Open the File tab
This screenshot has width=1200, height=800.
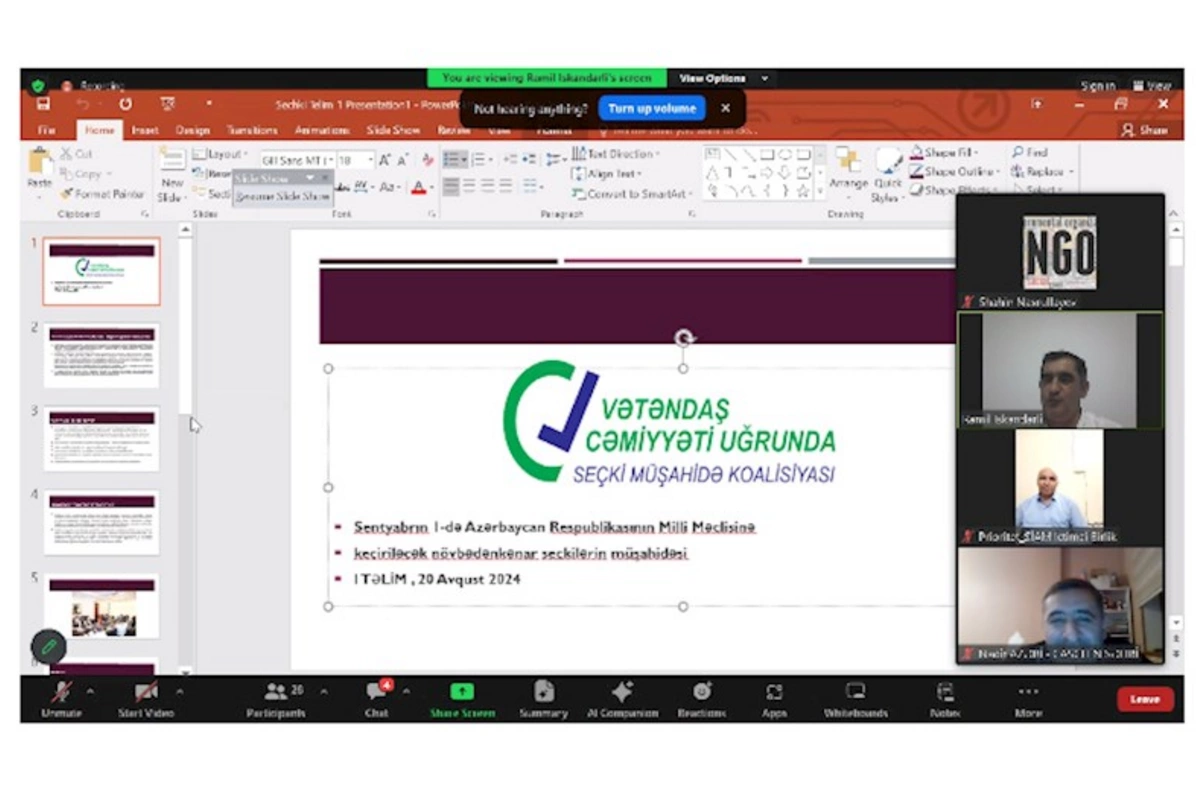tap(46, 130)
